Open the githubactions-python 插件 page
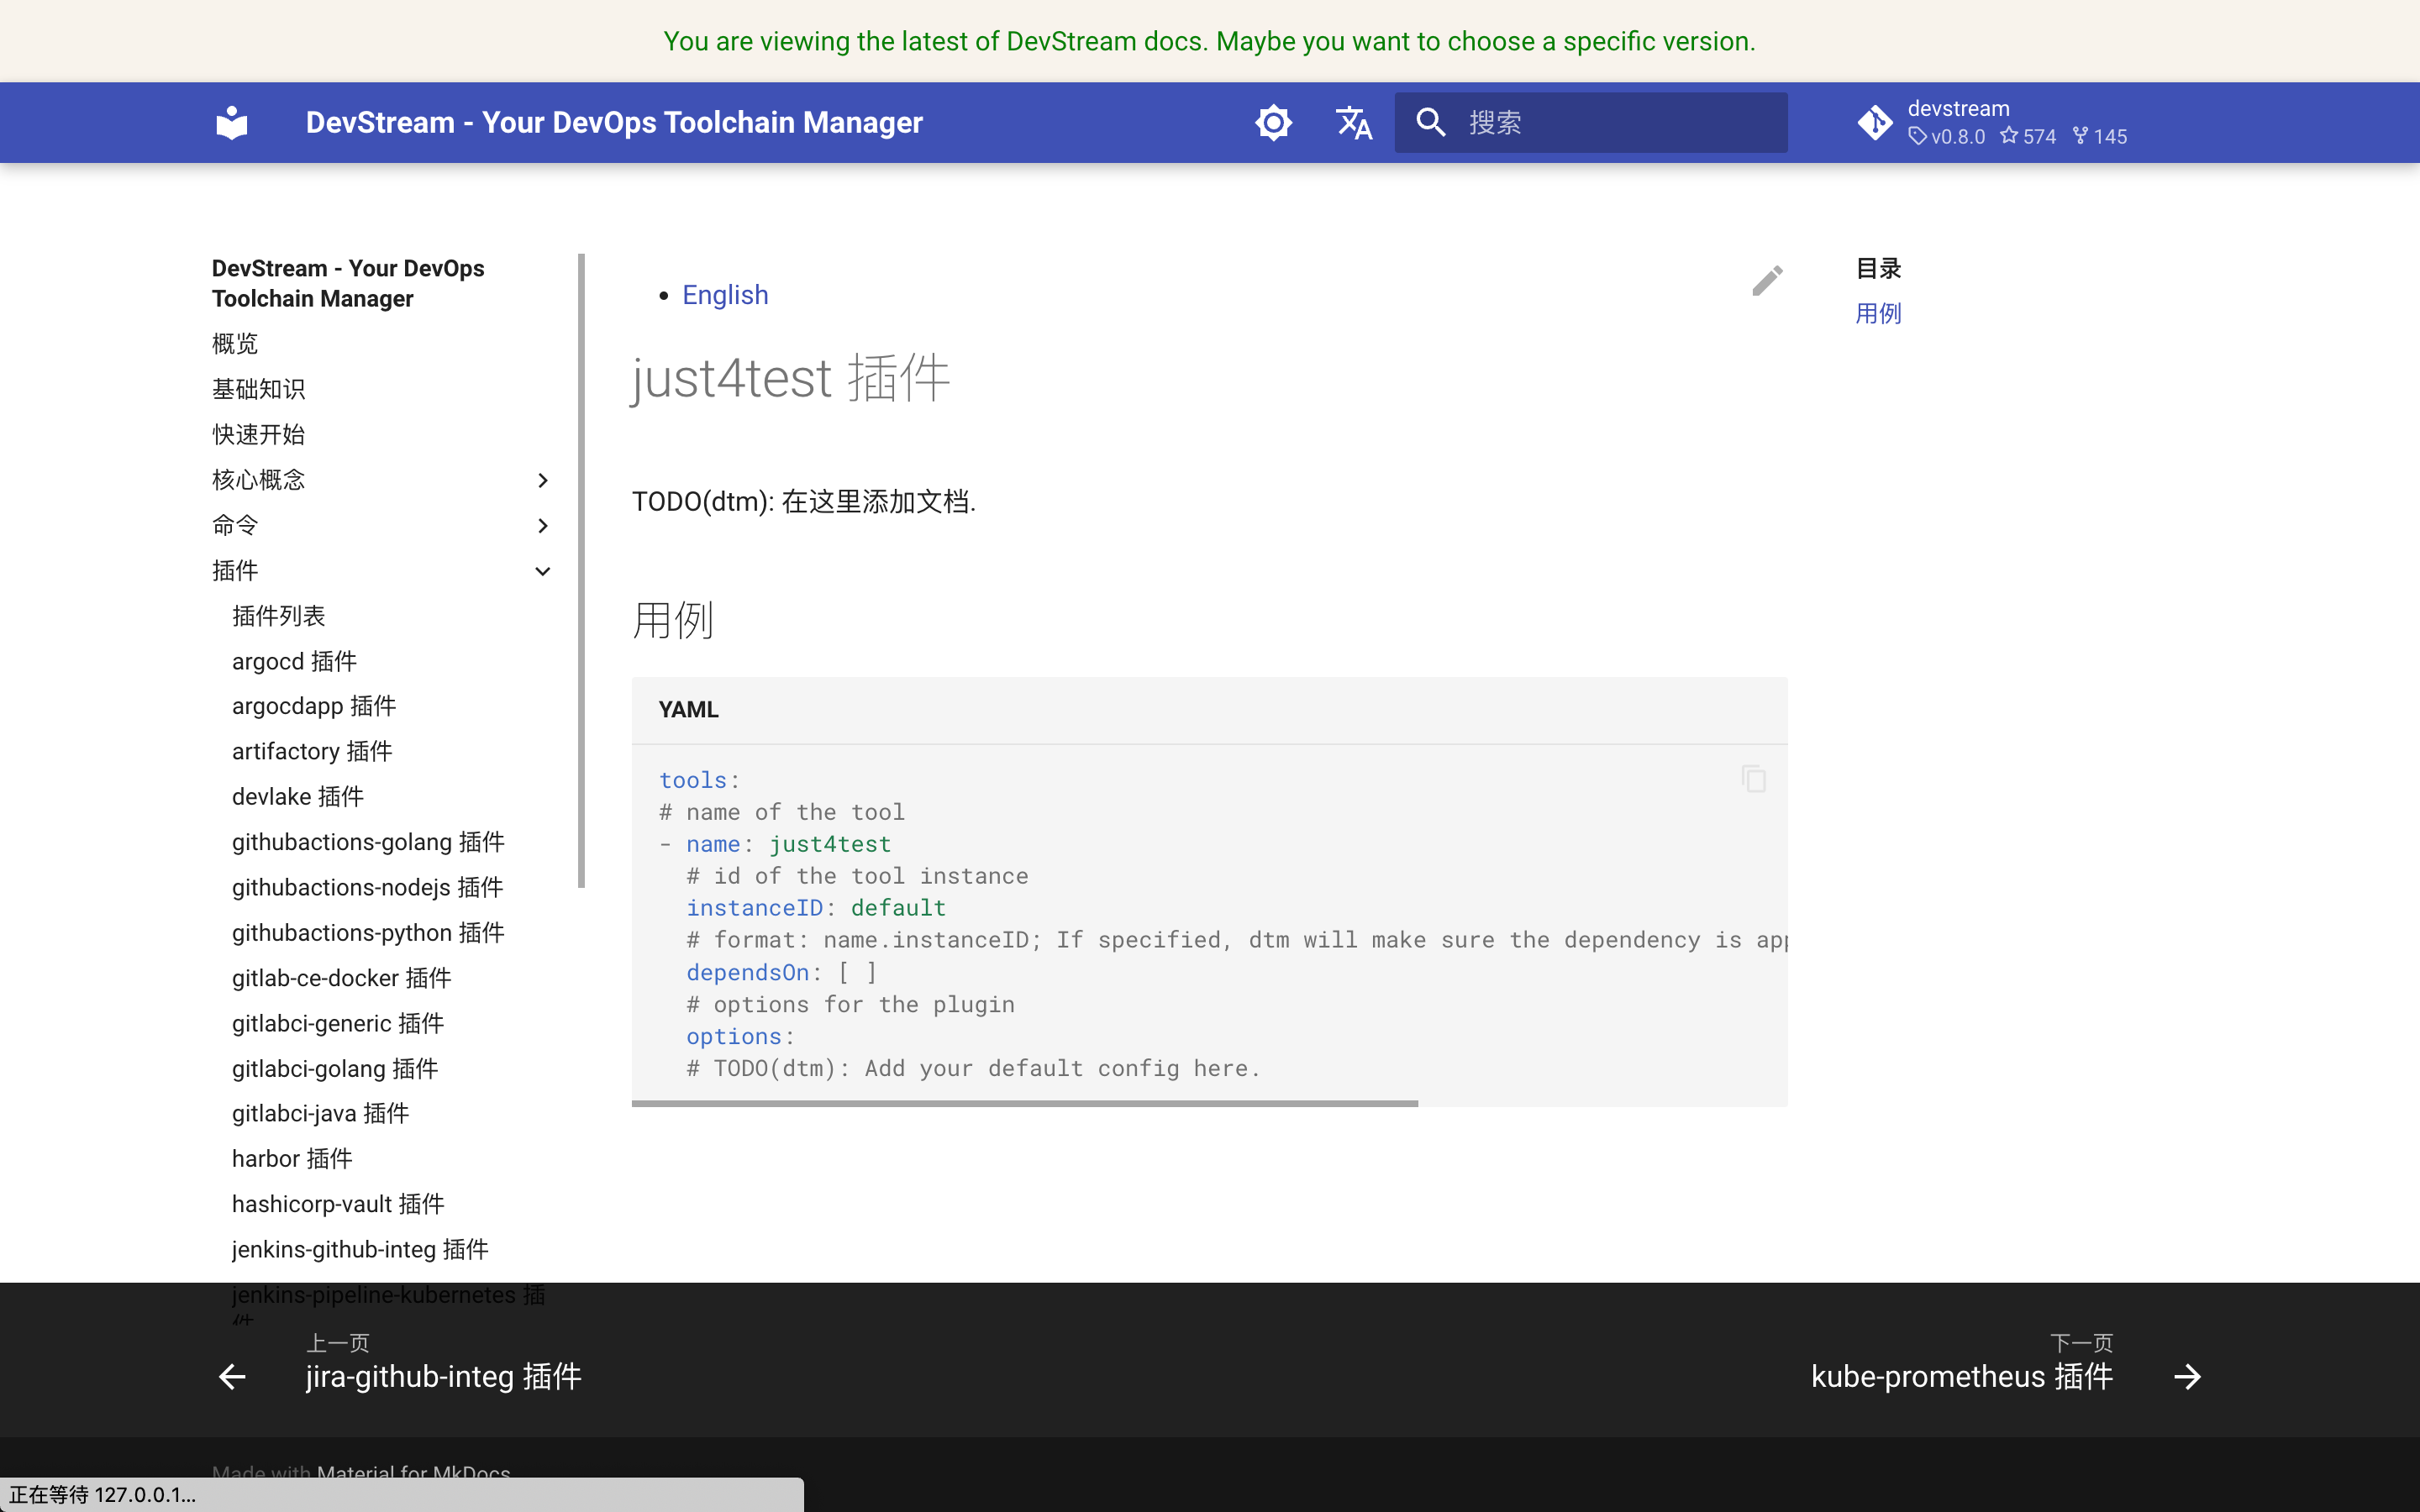2420x1512 pixels. coord(368,933)
